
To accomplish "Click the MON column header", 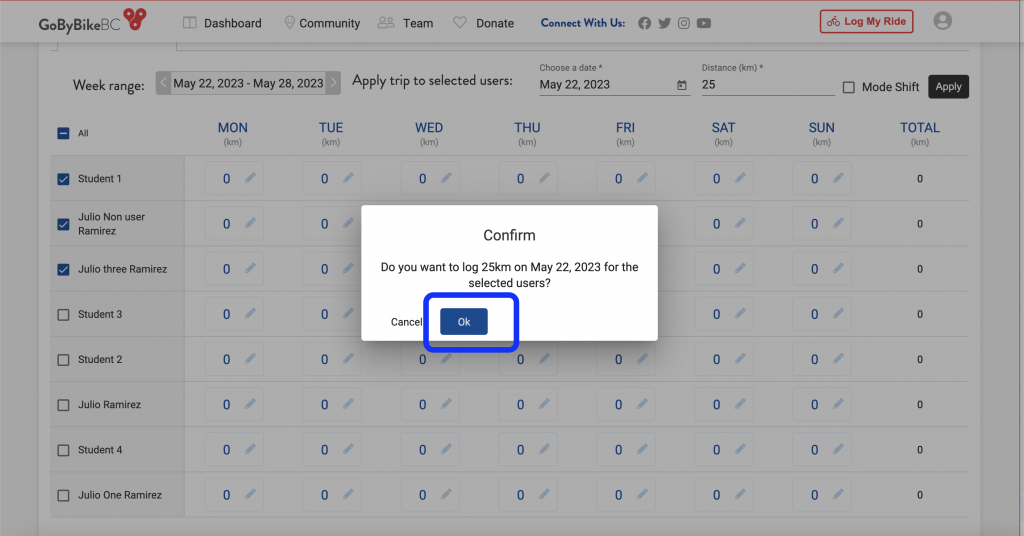I will coord(233,127).
